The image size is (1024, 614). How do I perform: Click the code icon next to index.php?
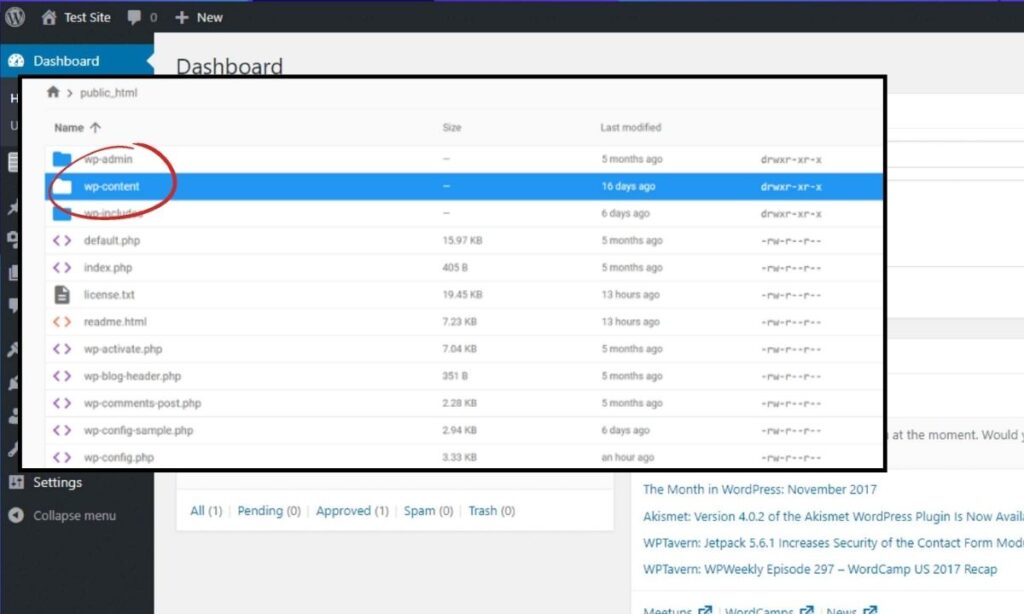(60, 267)
